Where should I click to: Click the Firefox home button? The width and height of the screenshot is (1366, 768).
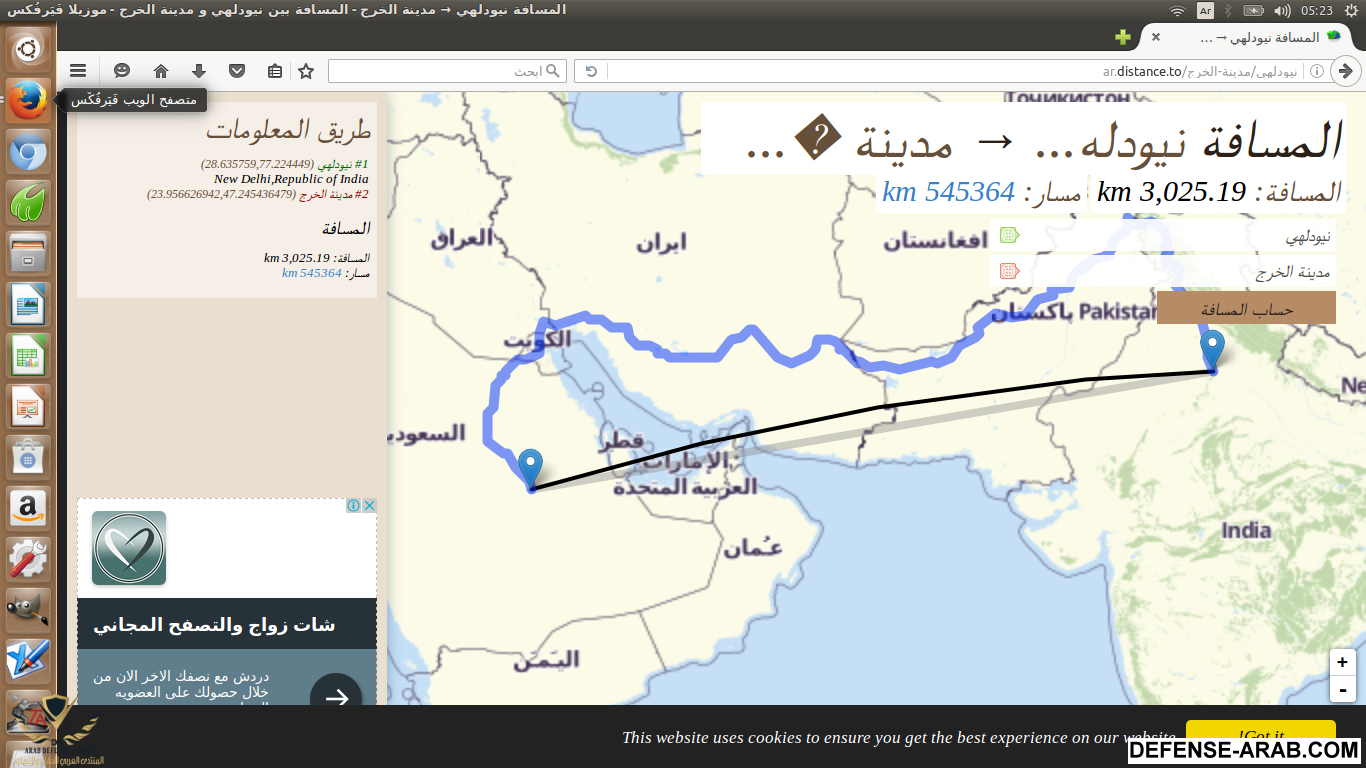pyautogui.click(x=160, y=71)
